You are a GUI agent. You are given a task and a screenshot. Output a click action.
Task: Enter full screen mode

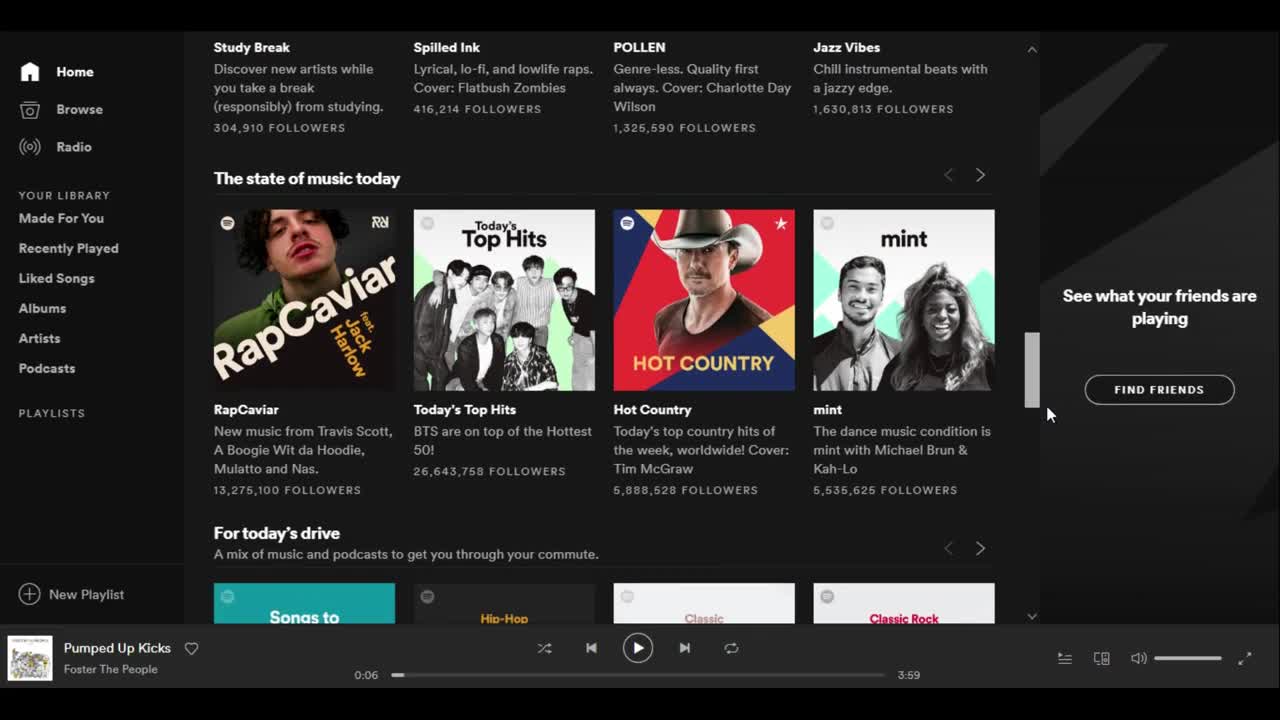click(x=1245, y=658)
